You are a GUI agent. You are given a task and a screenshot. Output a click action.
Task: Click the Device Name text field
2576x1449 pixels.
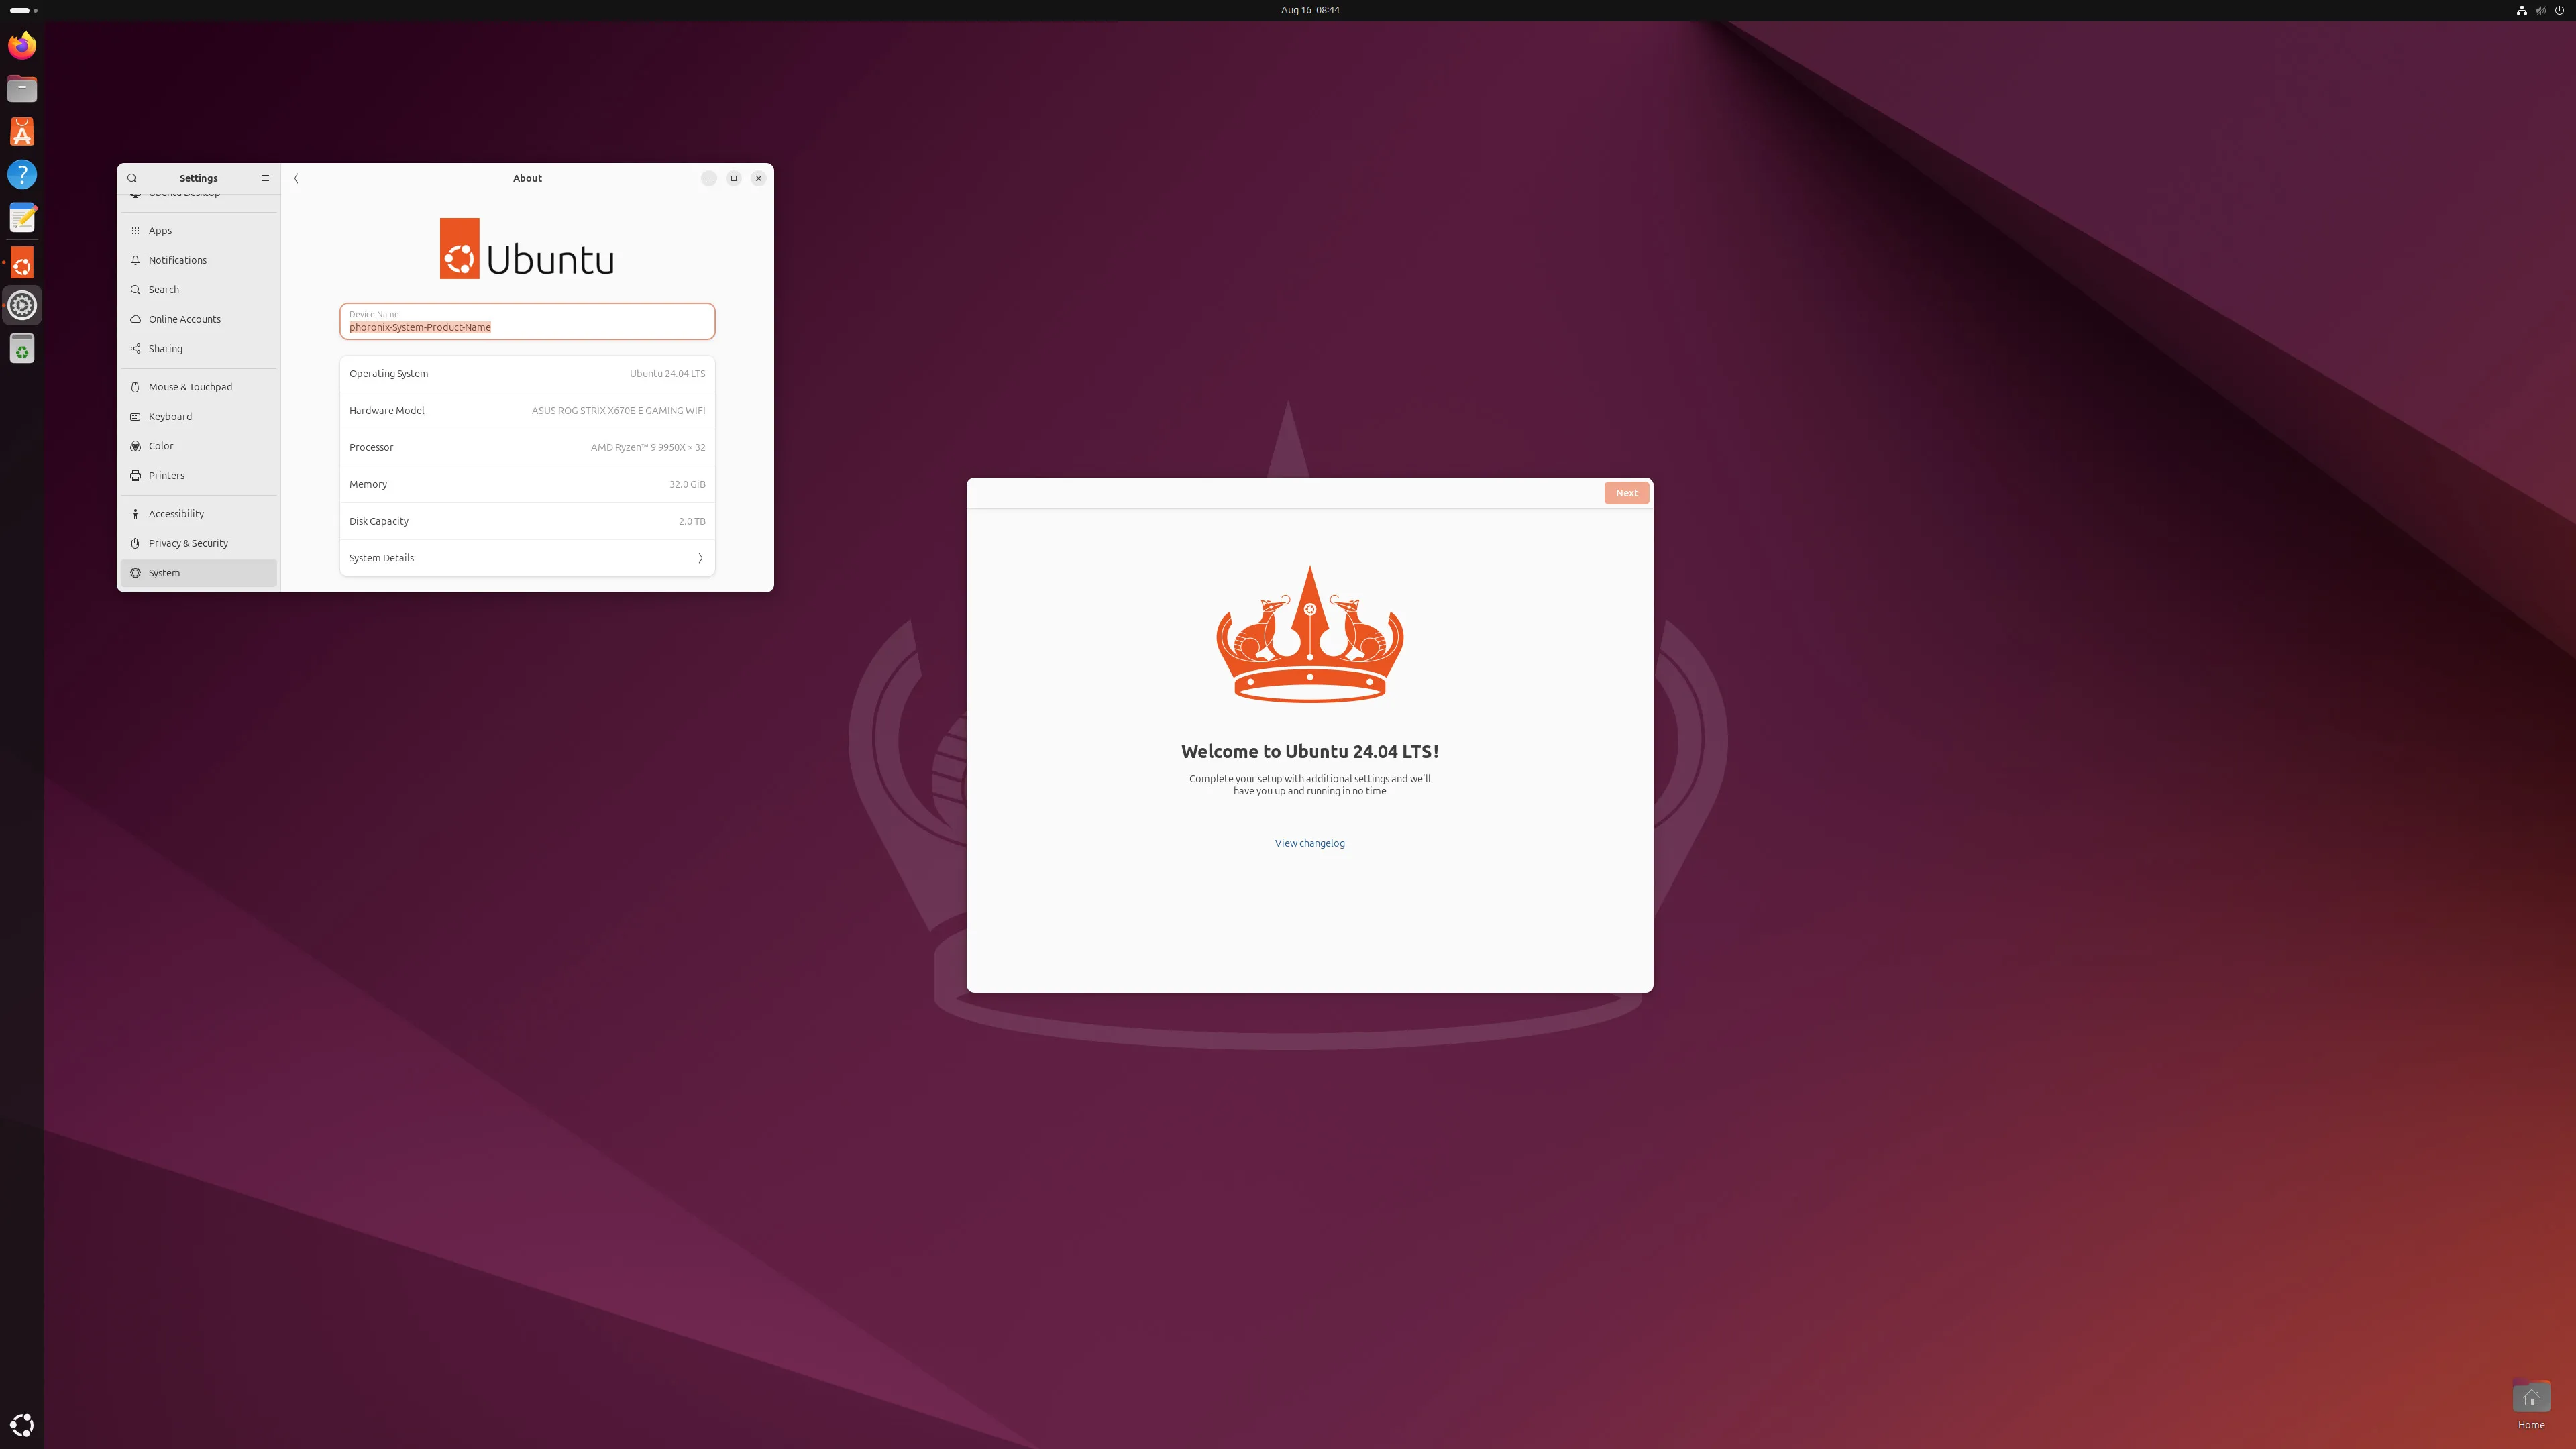527,322
